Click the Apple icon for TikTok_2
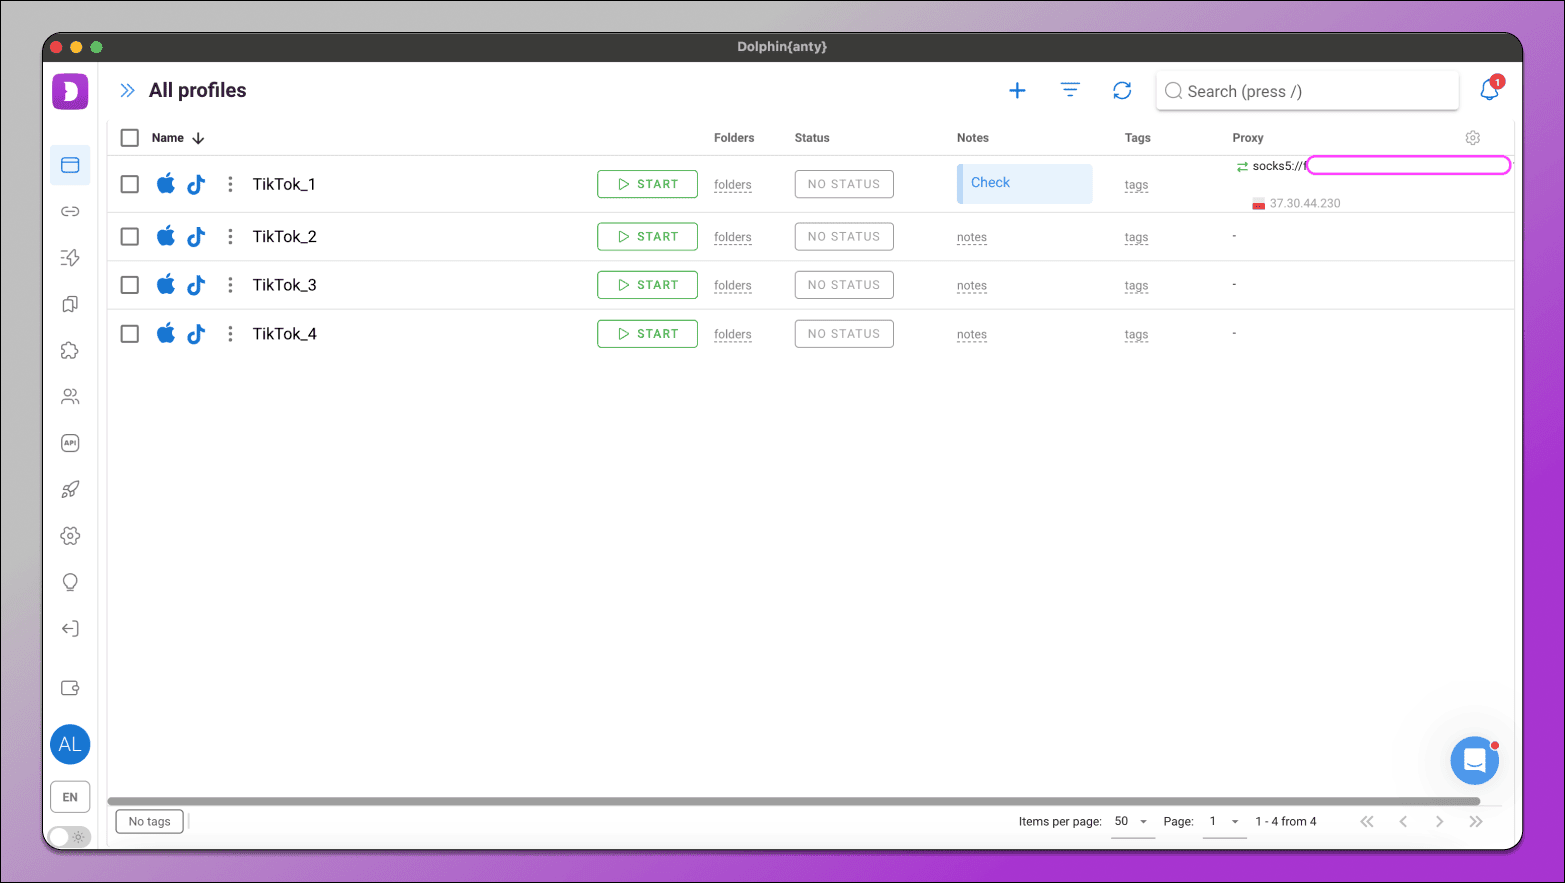This screenshot has width=1565, height=883. [x=166, y=236]
